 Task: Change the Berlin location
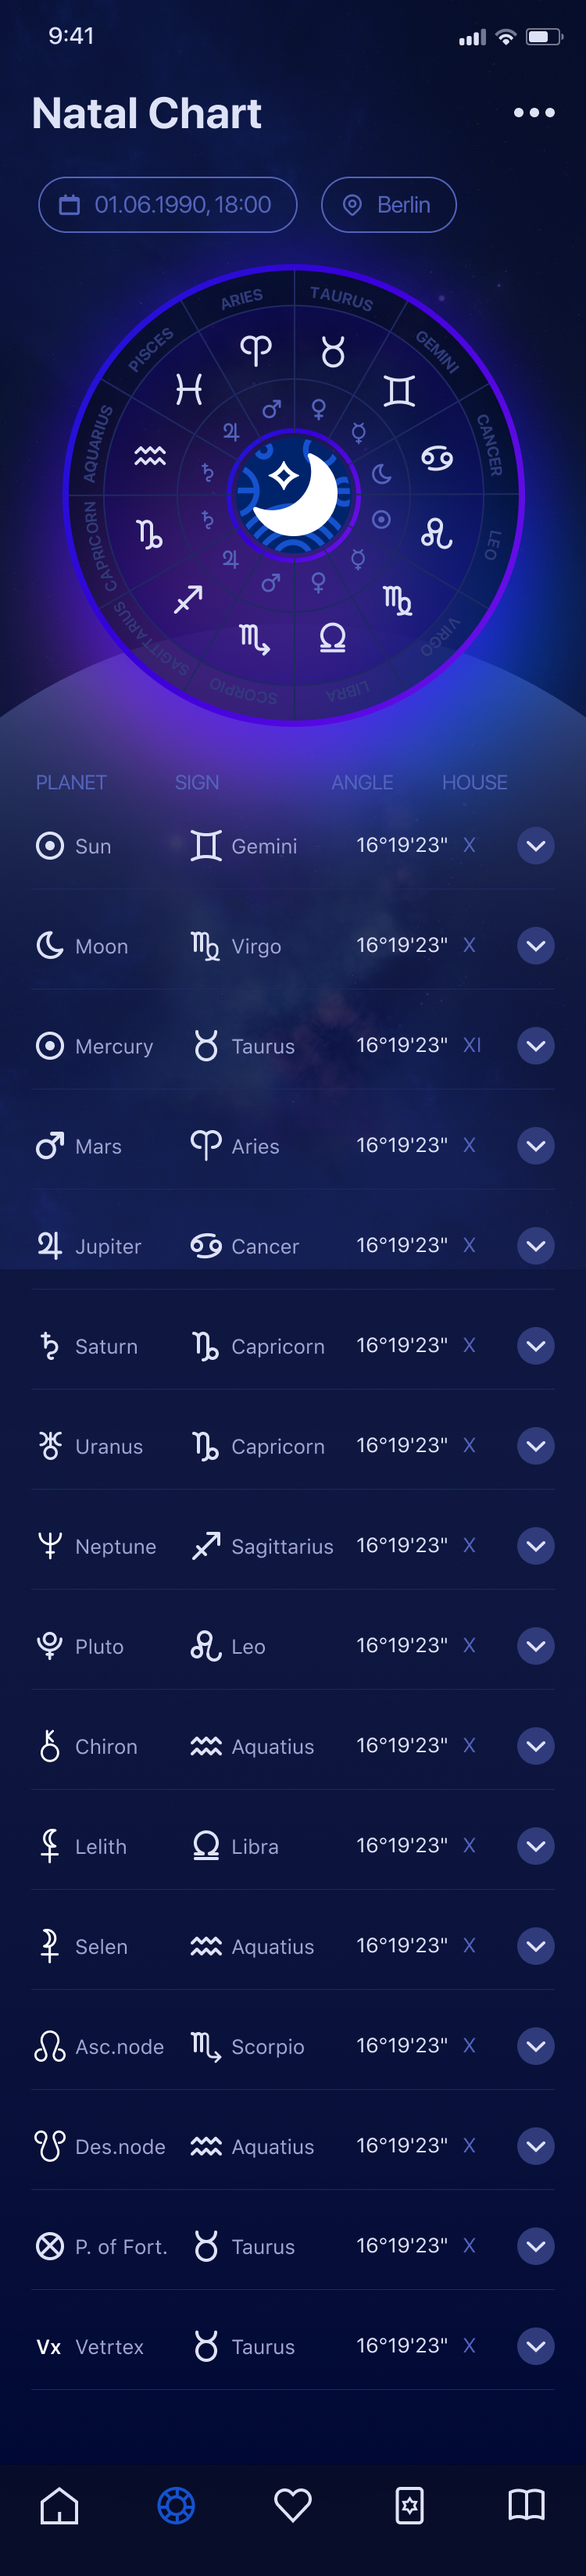click(389, 205)
